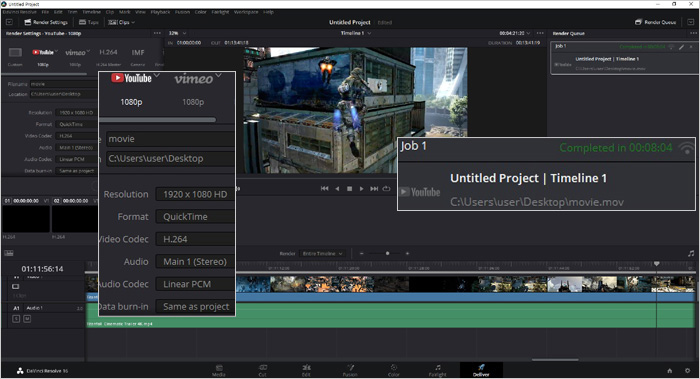Click the audio music note icon above timeline
700x379 pixels.
point(691,254)
